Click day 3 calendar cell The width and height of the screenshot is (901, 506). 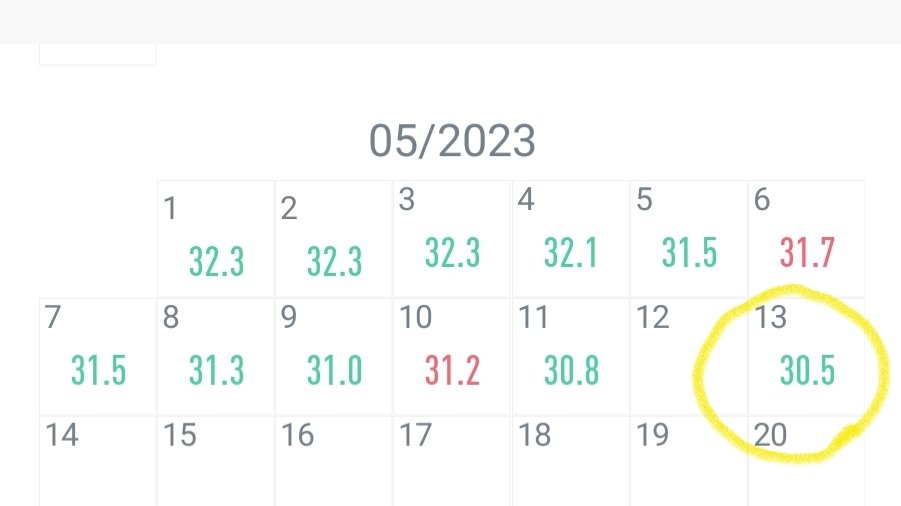click(x=452, y=239)
